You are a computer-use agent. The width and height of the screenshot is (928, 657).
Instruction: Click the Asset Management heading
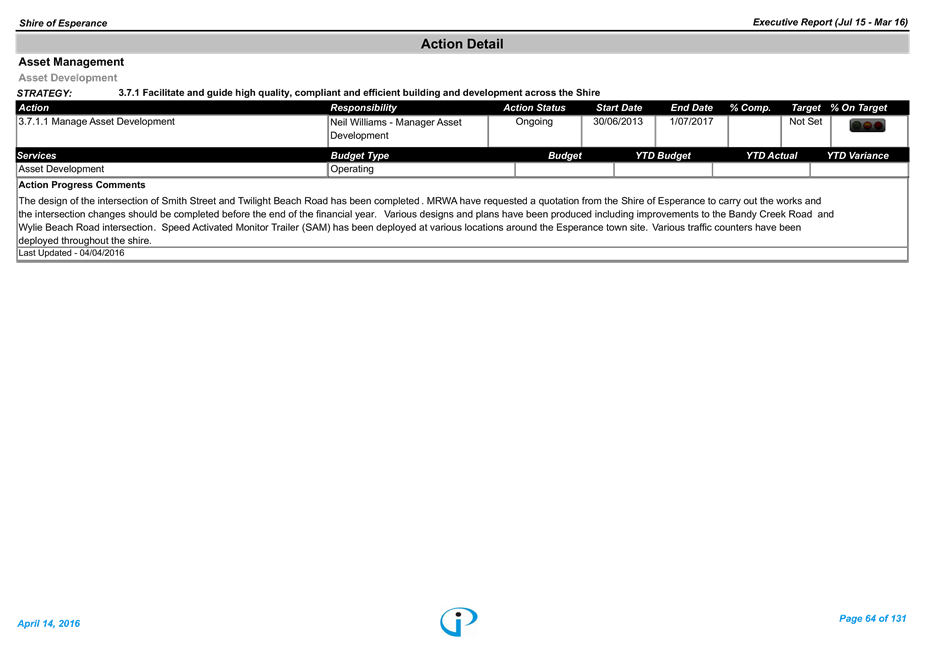[71, 62]
